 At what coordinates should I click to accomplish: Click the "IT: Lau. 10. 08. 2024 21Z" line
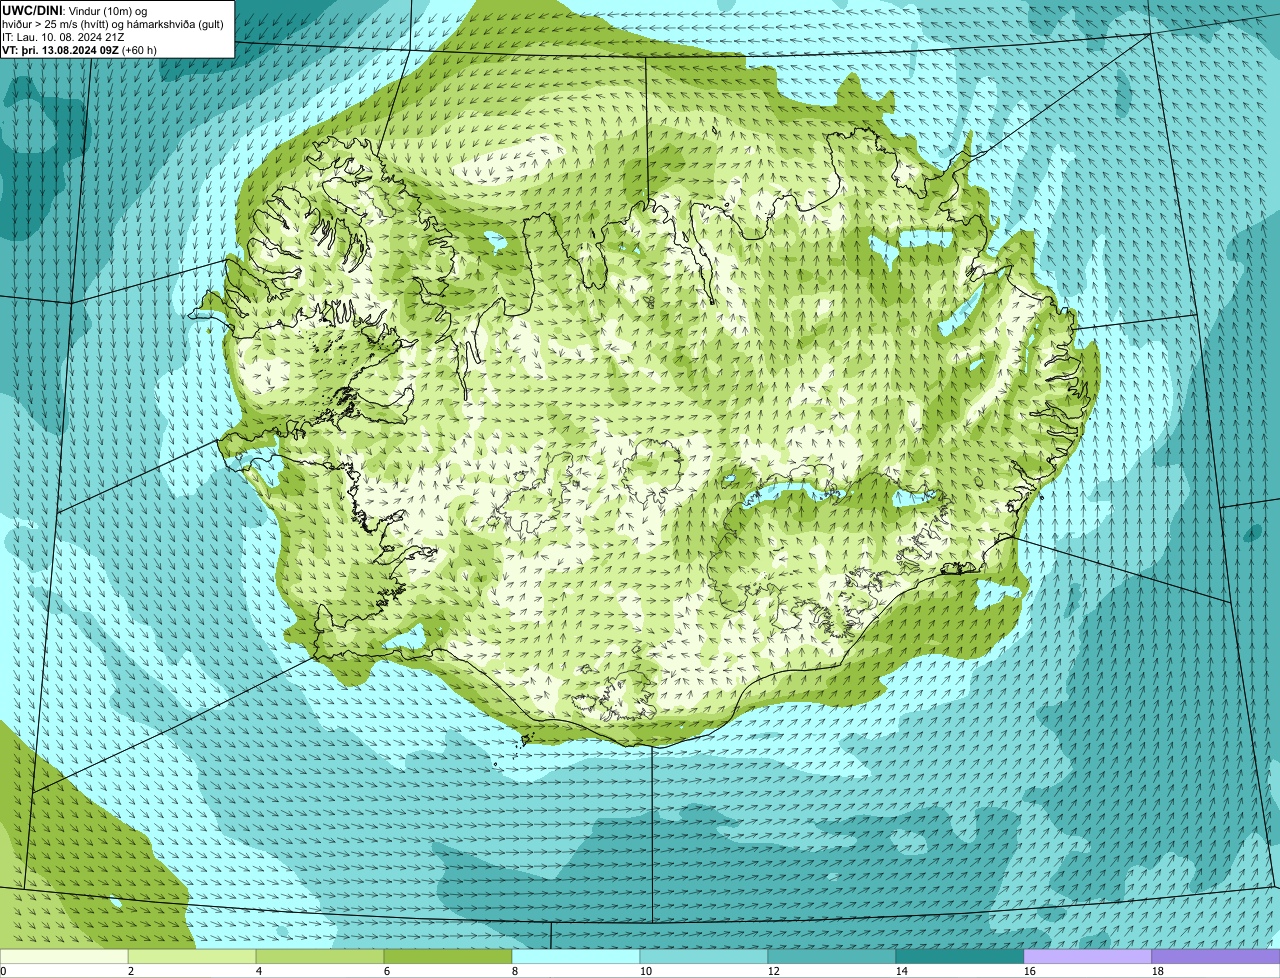[63, 36]
